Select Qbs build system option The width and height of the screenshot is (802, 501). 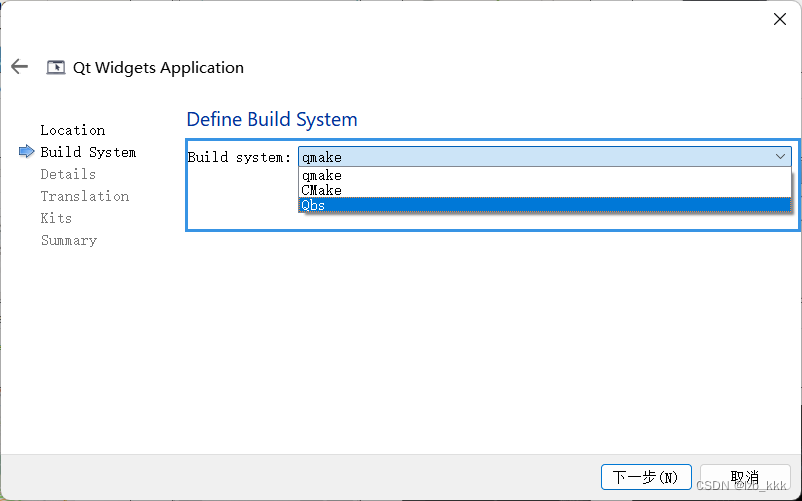tap(544, 205)
